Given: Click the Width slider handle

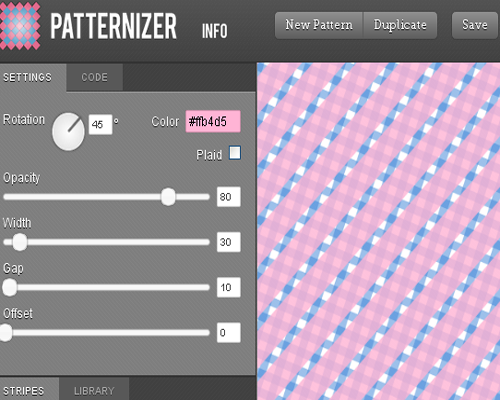Looking at the screenshot, I should pyautogui.click(x=20, y=242).
